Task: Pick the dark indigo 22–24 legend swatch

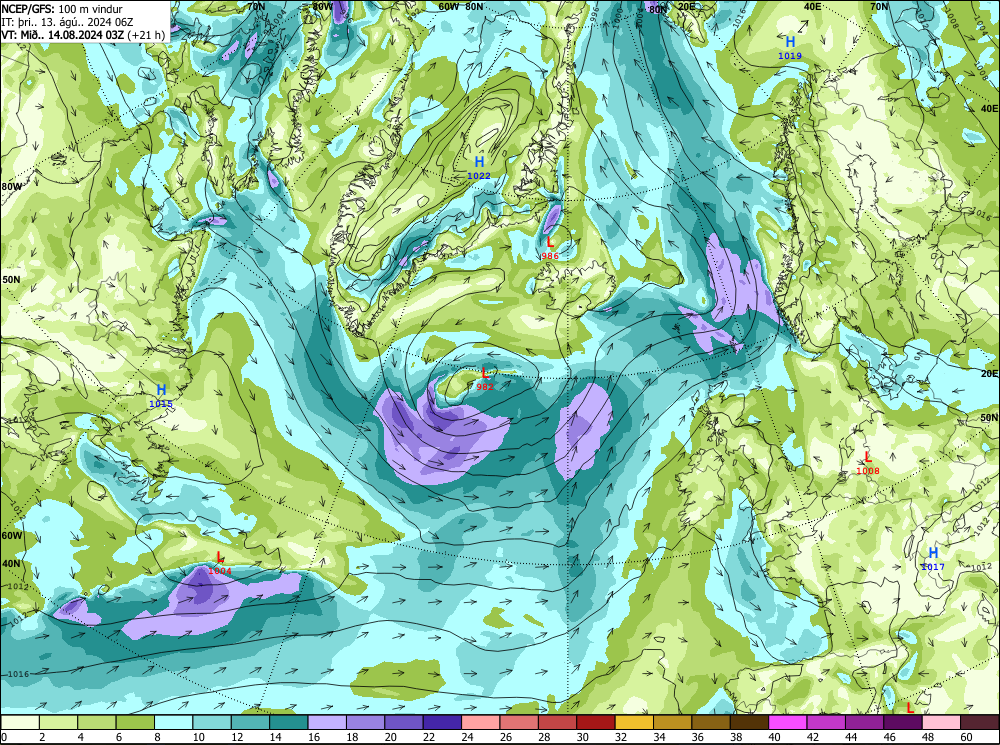Action: 443,722
